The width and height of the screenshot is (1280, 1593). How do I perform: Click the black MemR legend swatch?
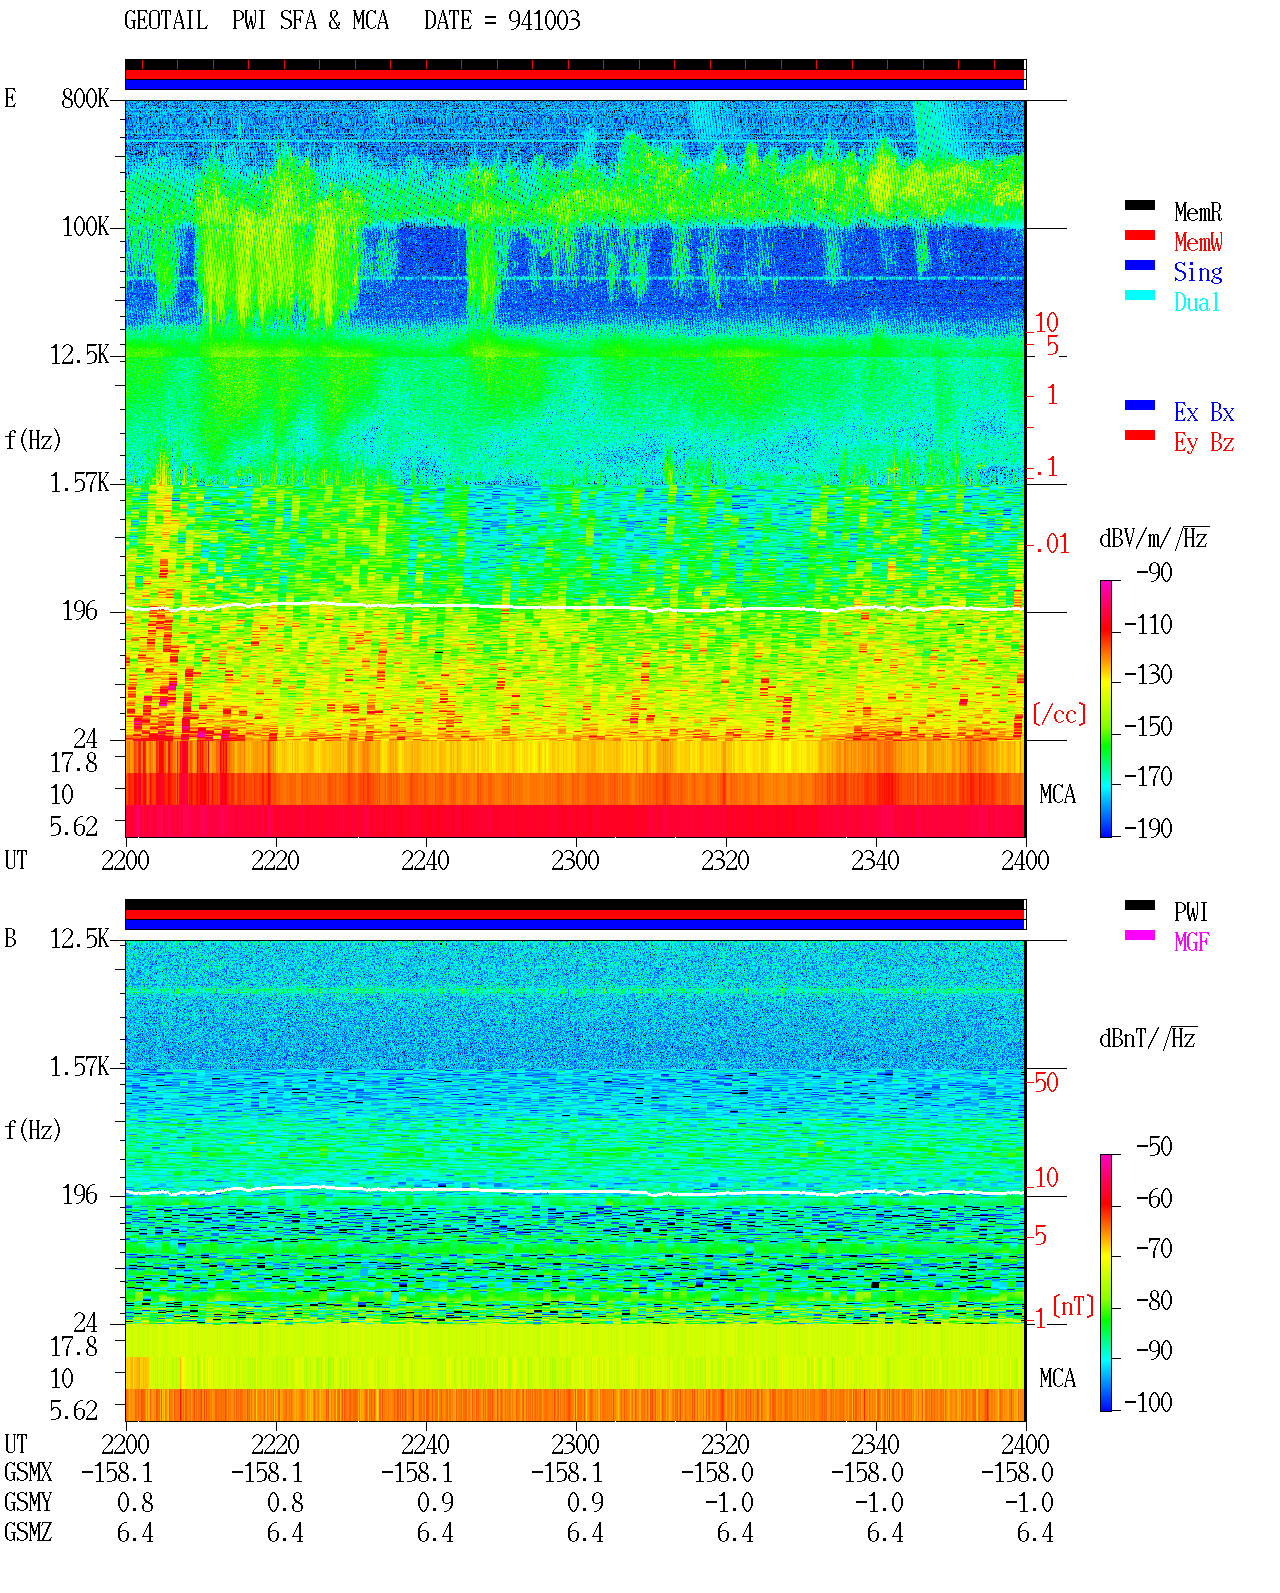(1140, 206)
